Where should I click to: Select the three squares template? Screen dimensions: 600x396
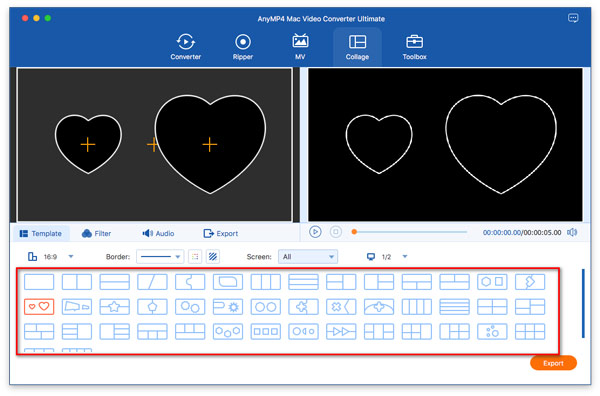(x=266, y=332)
